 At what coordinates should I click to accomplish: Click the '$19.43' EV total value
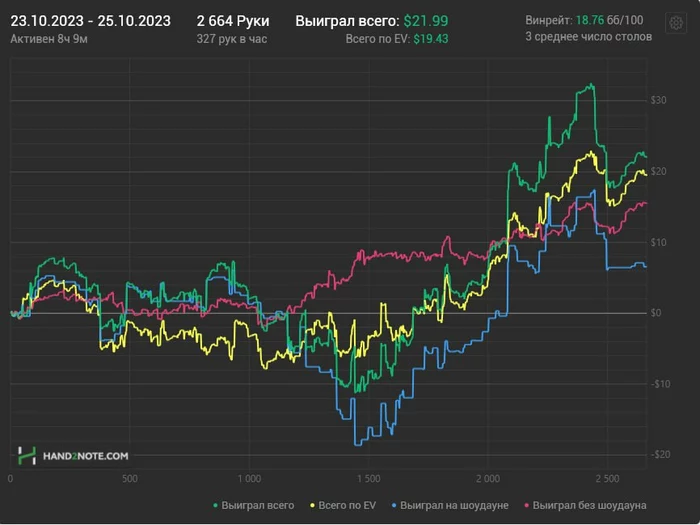pos(431,39)
